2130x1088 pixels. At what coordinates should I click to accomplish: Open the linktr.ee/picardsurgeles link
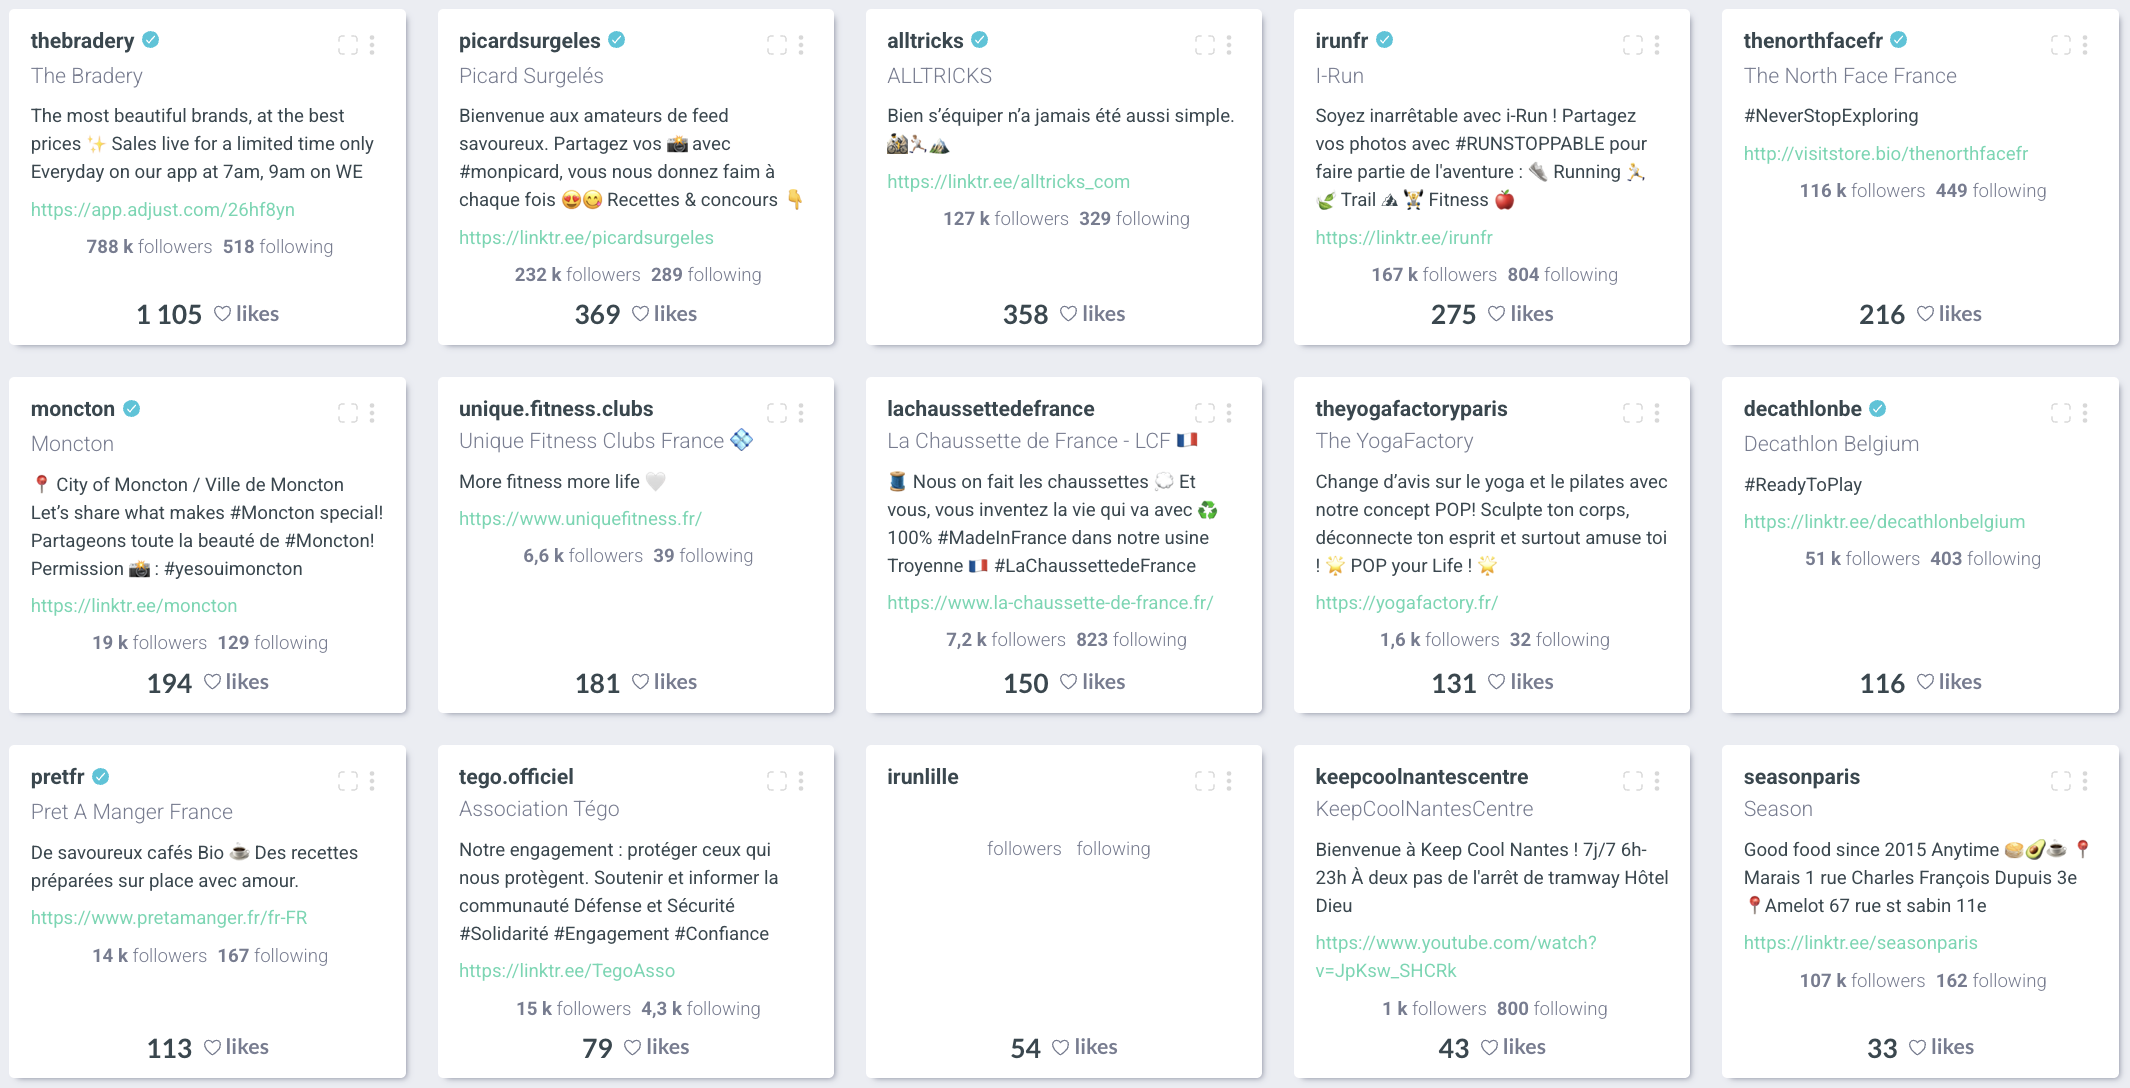586,238
